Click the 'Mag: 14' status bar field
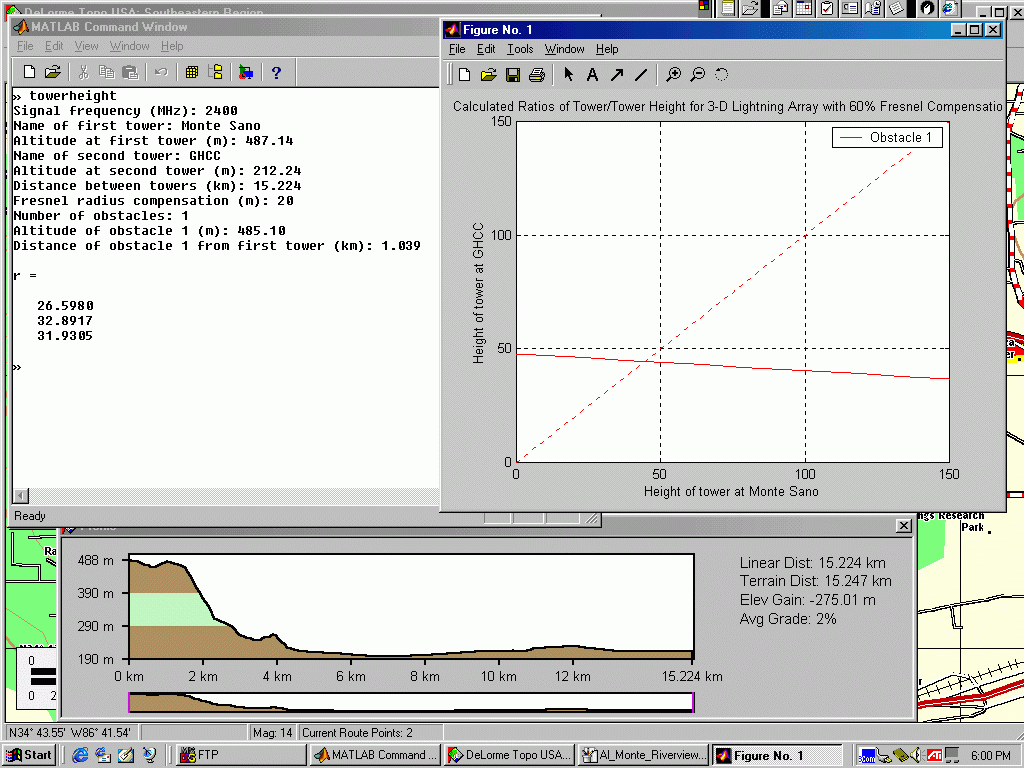Screen dimensions: 1024x768 point(272,733)
